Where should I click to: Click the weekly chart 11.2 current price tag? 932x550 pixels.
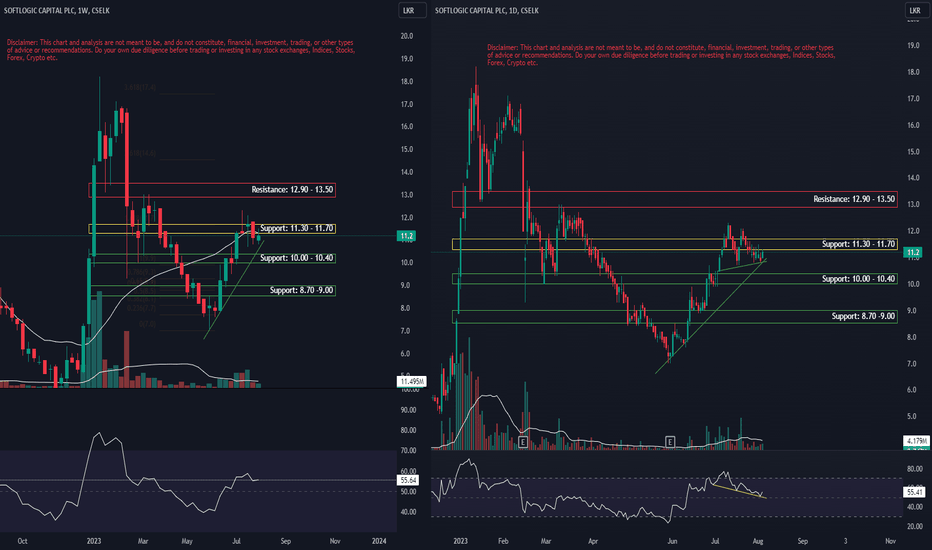[407, 236]
